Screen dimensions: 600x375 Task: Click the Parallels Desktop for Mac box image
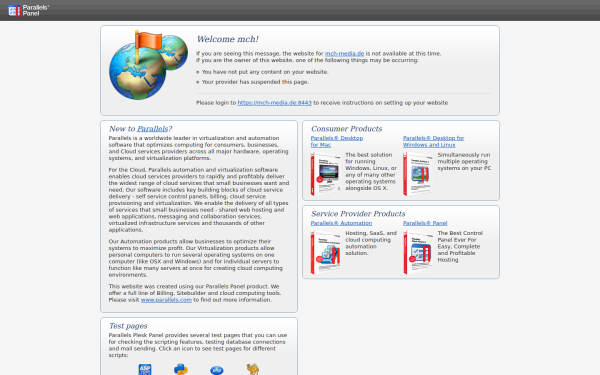326,174
